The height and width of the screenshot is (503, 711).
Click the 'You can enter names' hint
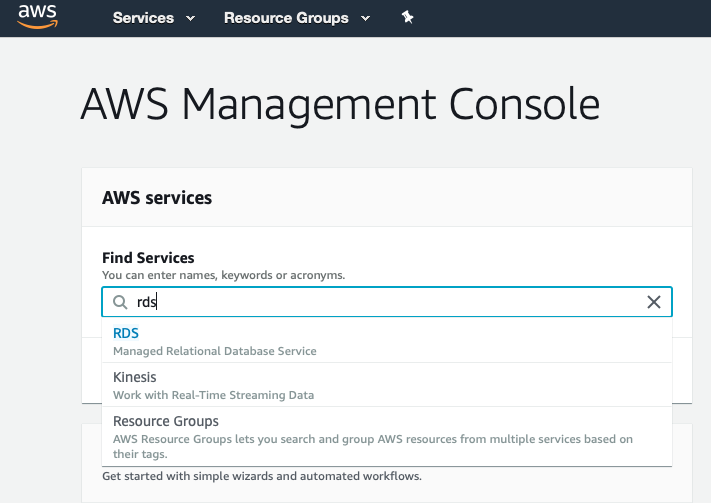pyautogui.click(x=224, y=274)
